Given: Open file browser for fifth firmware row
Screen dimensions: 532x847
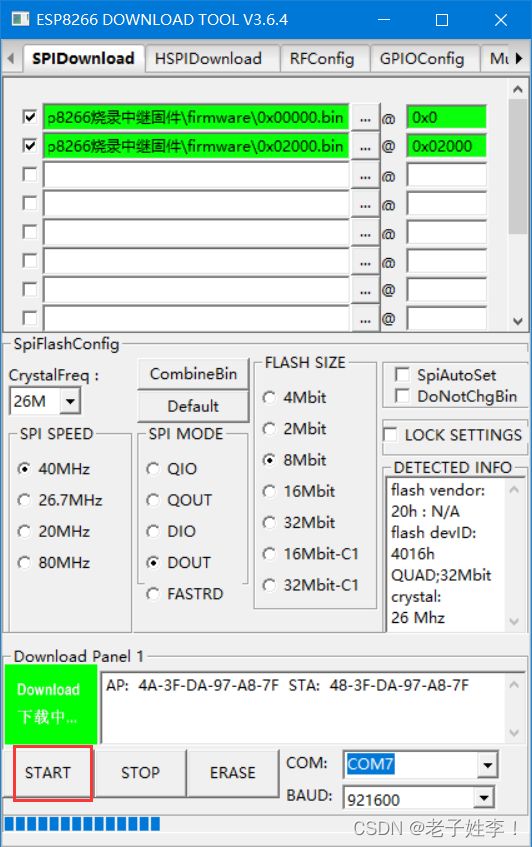Looking at the screenshot, I should pos(365,233).
